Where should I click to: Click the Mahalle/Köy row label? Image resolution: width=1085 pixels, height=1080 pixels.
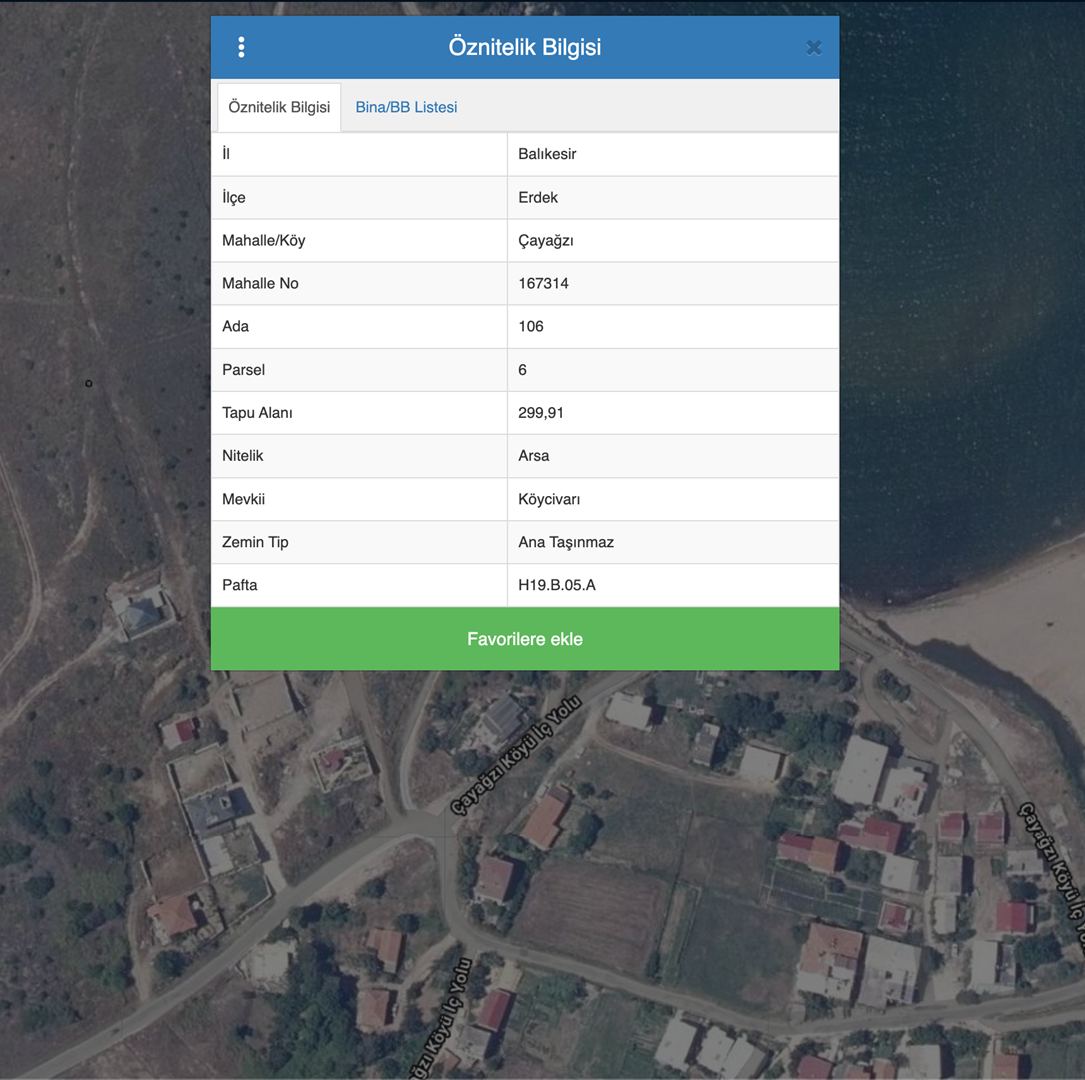pos(264,240)
